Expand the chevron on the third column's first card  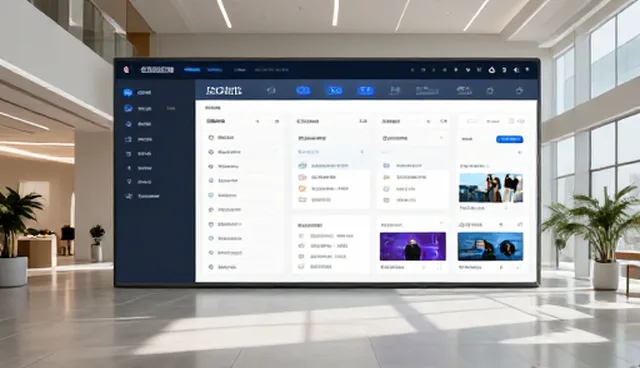[x=441, y=138]
